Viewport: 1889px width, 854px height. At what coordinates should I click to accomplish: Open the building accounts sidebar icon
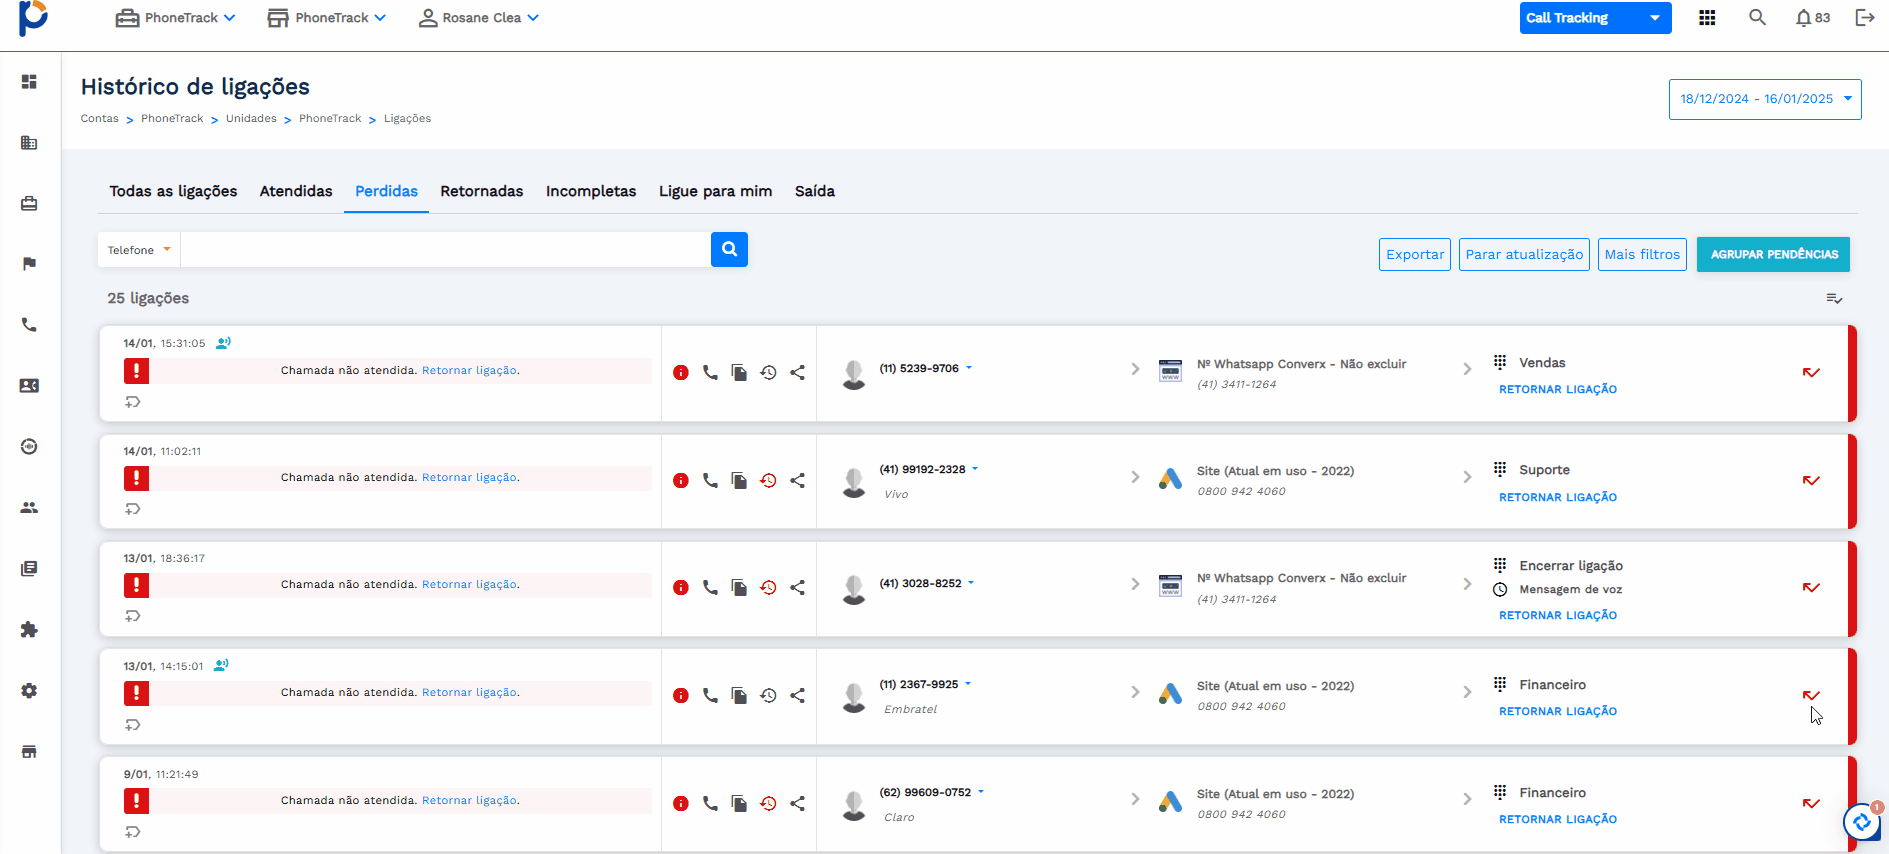pyautogui.click(x=29, y=143)
